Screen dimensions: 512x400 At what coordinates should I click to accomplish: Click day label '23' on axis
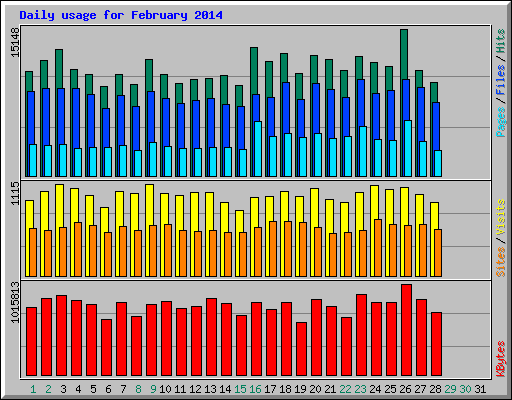coord(360,389)
